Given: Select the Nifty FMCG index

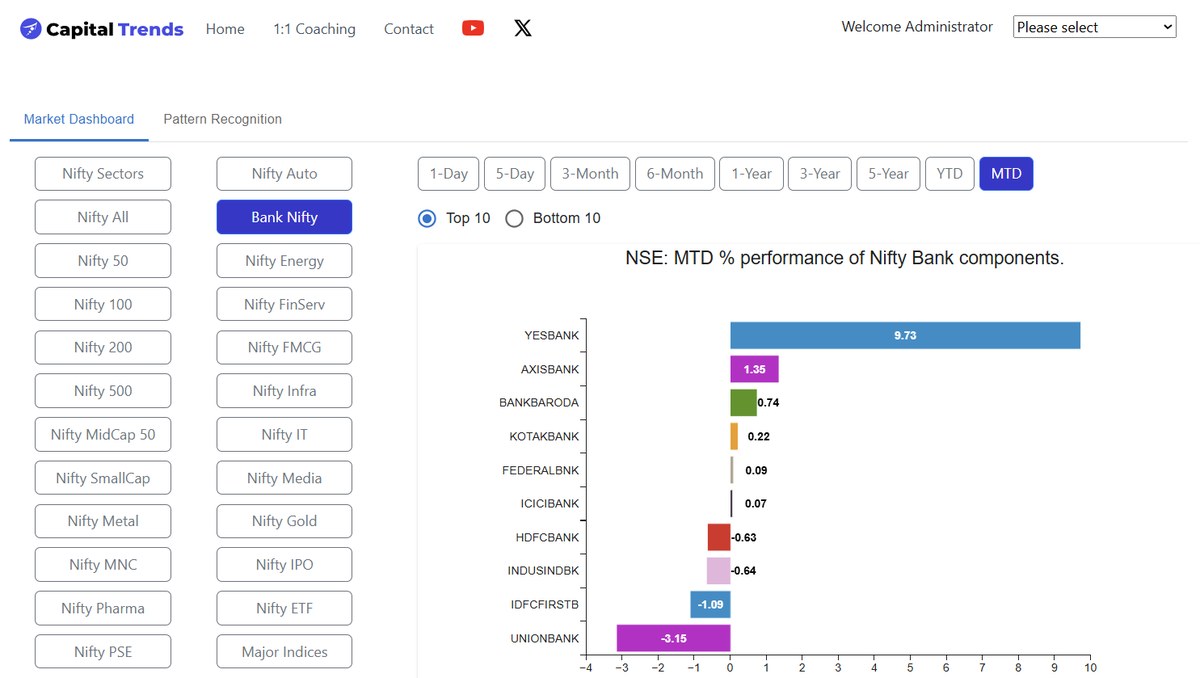Looking at the screenshot, I should point(285,347).
